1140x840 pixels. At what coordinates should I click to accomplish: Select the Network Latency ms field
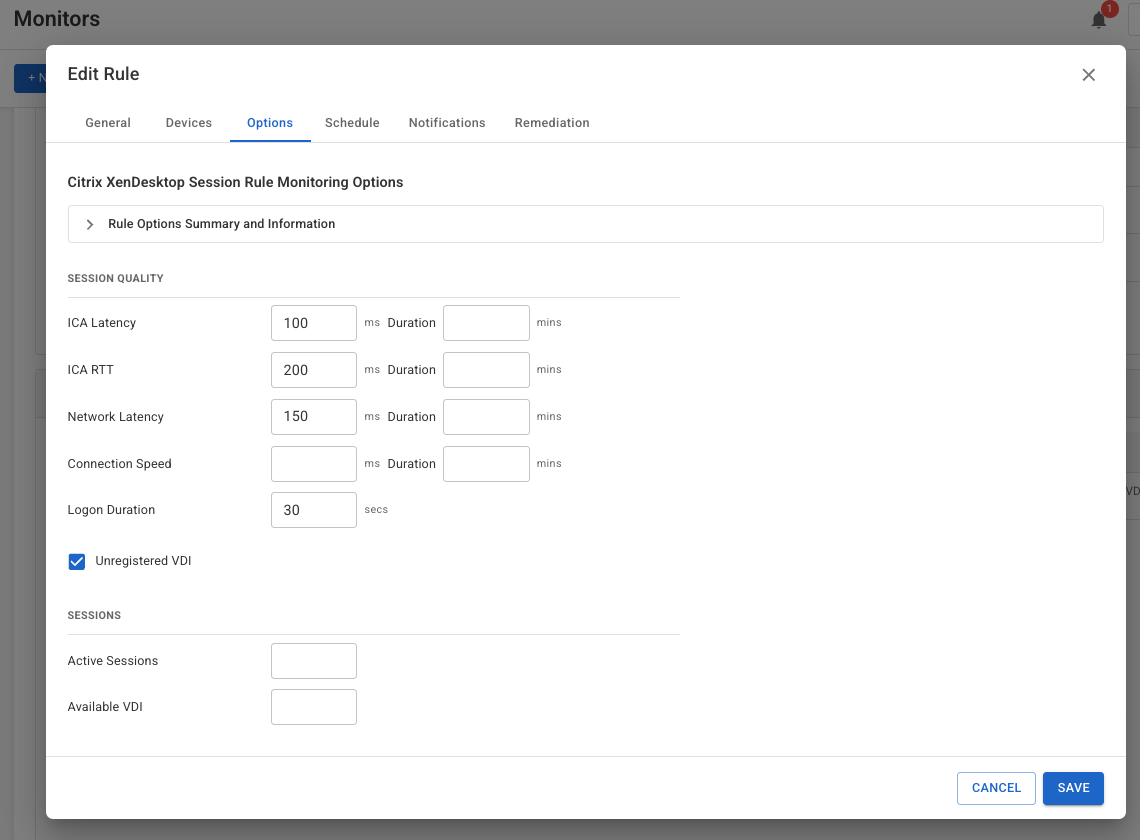[314, 417]
